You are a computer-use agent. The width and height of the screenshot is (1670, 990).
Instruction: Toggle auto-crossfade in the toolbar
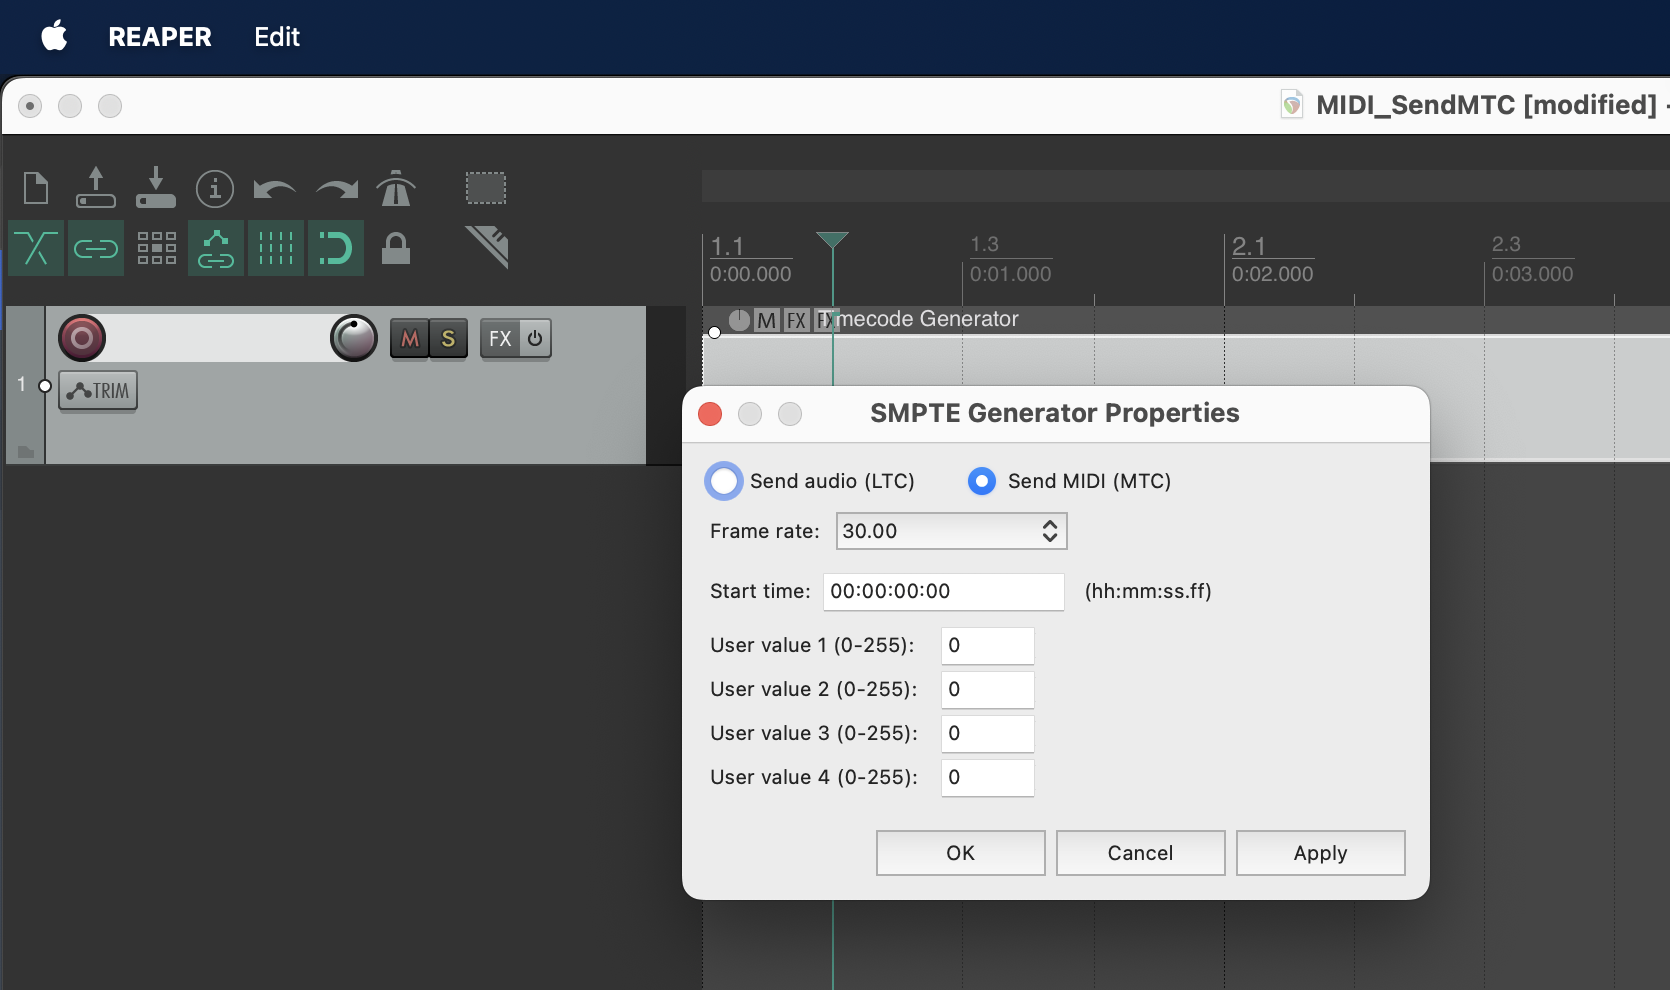point(36,248)
